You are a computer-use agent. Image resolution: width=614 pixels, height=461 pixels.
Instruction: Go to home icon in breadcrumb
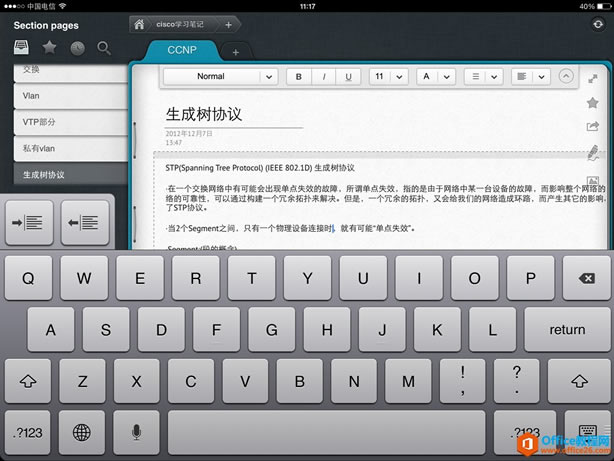click(139, 25)
